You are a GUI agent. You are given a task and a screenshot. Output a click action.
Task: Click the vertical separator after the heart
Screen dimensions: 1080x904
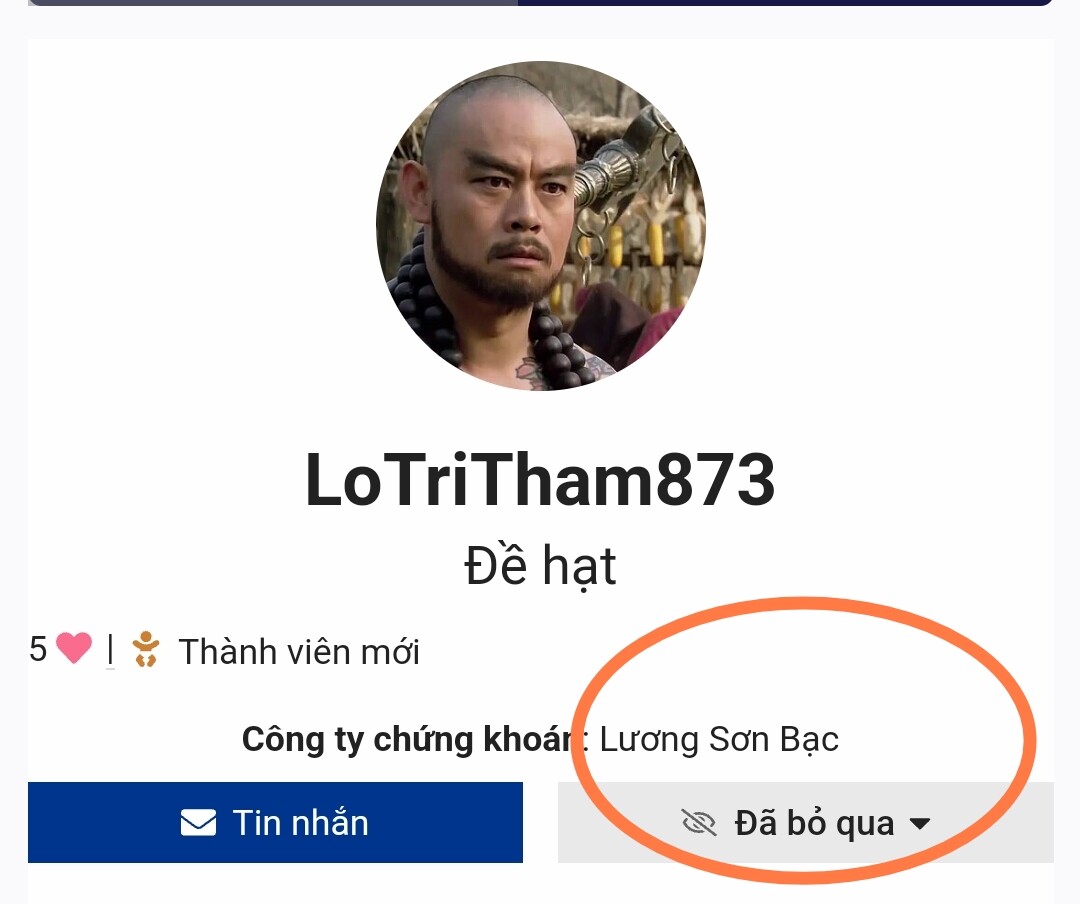click(110, 650)
